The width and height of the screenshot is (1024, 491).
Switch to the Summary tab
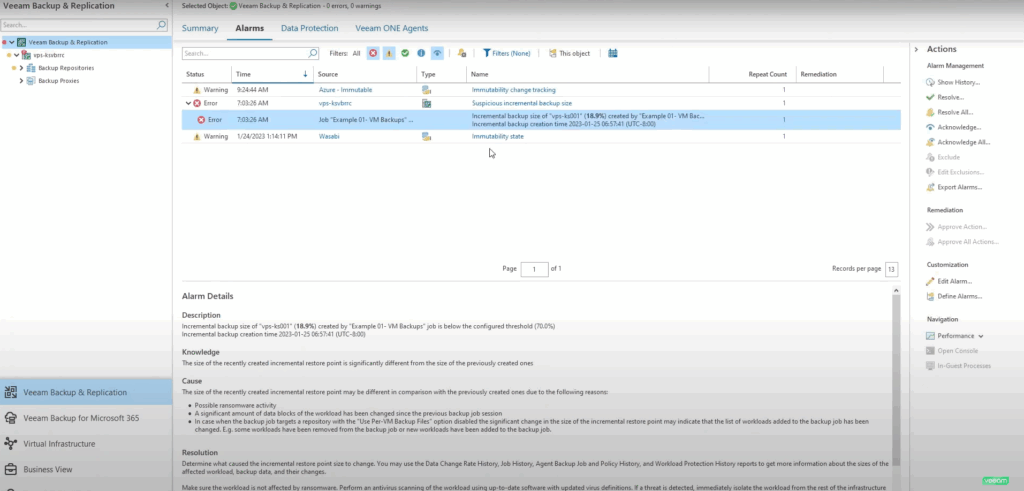pos(200,28)
